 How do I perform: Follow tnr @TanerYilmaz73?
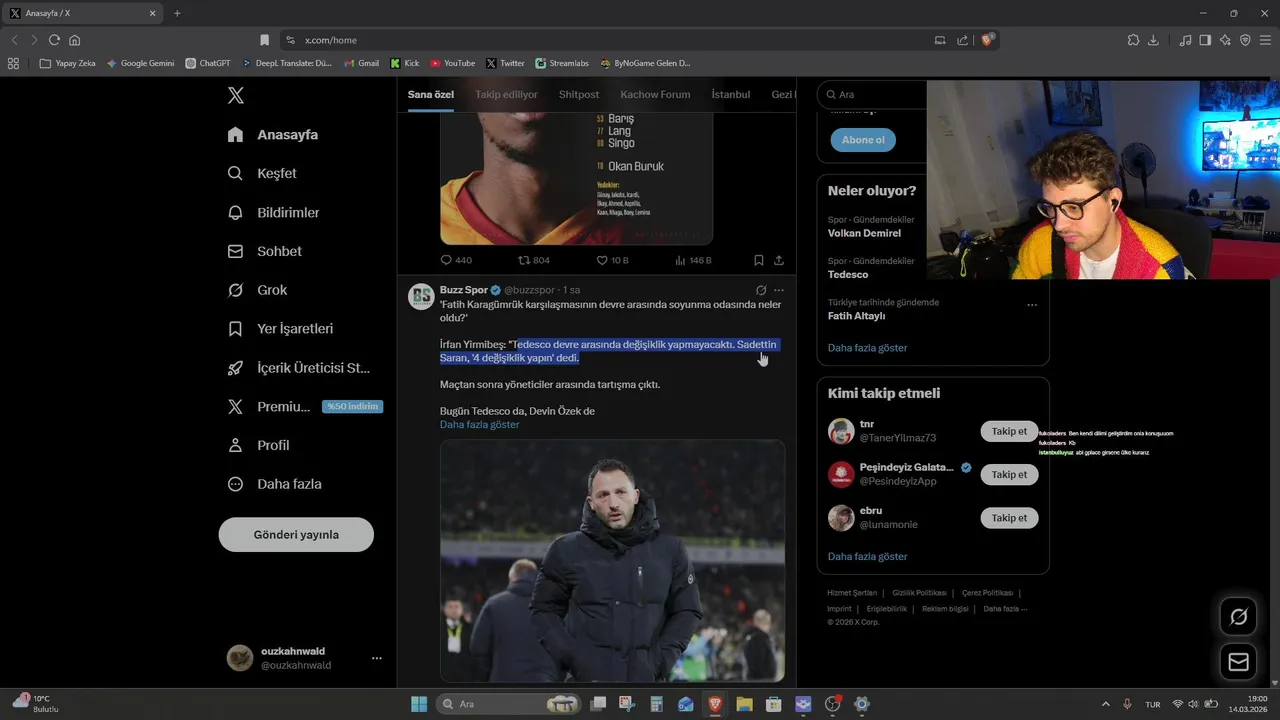[1009, 431]
